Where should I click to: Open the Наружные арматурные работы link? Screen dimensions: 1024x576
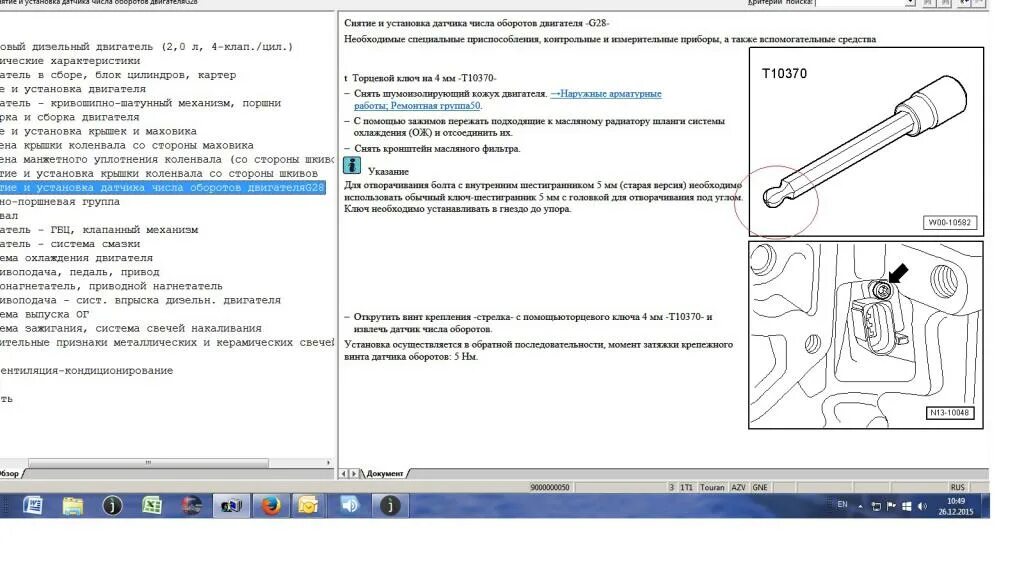pos(508,99)
